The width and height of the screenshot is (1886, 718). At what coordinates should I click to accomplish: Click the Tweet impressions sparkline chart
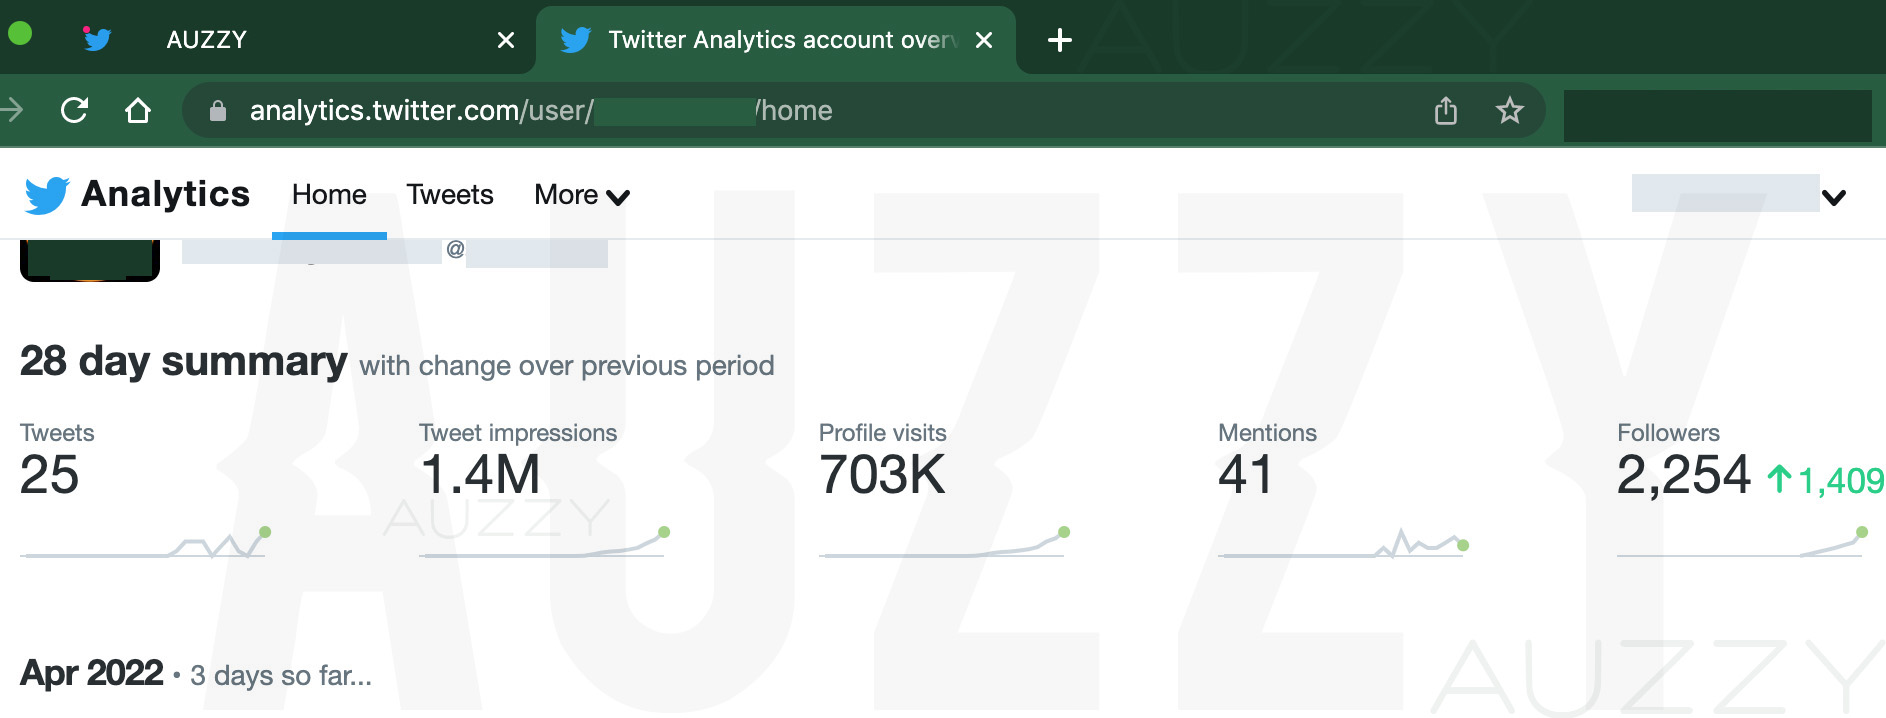[x=544, y=543]
